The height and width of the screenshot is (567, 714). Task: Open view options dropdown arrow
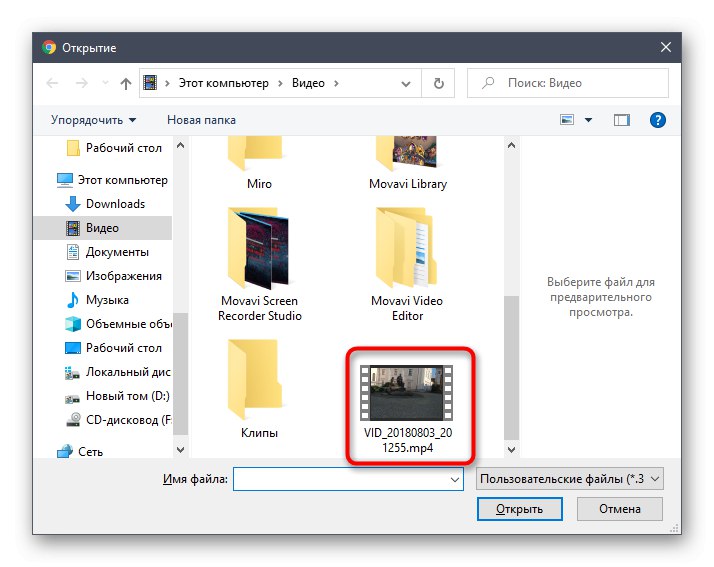pyautogui.click(x=588, y=120)
